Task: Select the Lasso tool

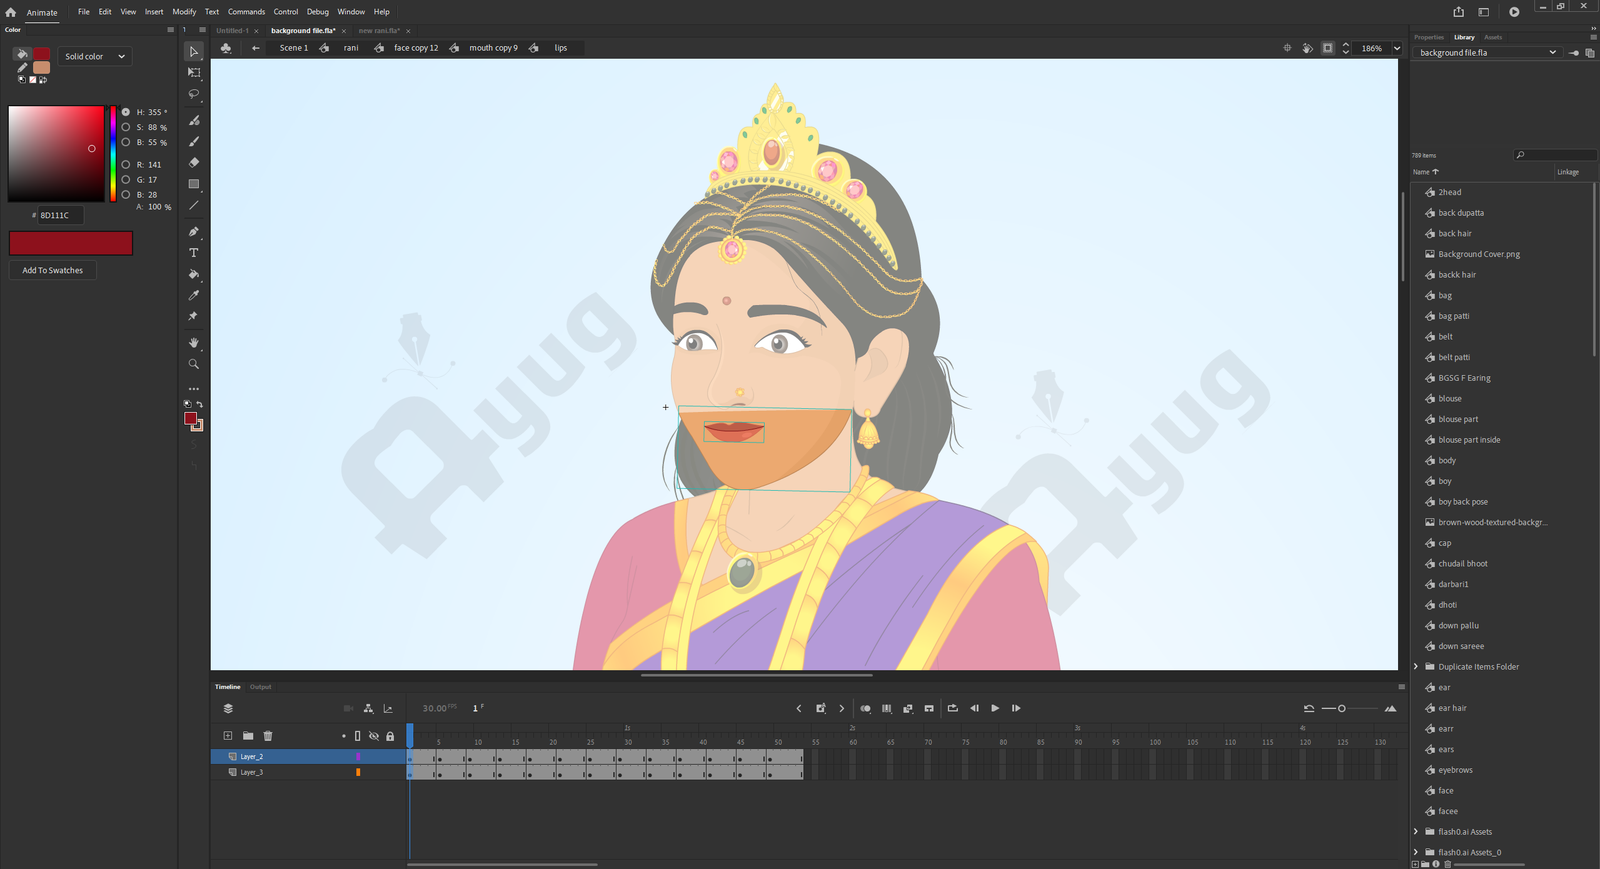Action: (194, 94)
